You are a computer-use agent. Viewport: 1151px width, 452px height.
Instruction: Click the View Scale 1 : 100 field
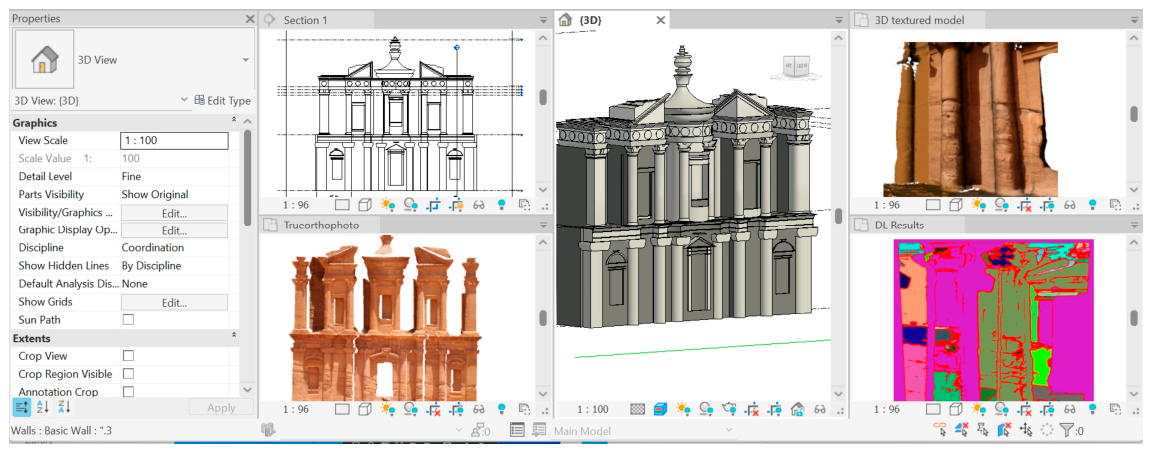(x=174, y=140)
